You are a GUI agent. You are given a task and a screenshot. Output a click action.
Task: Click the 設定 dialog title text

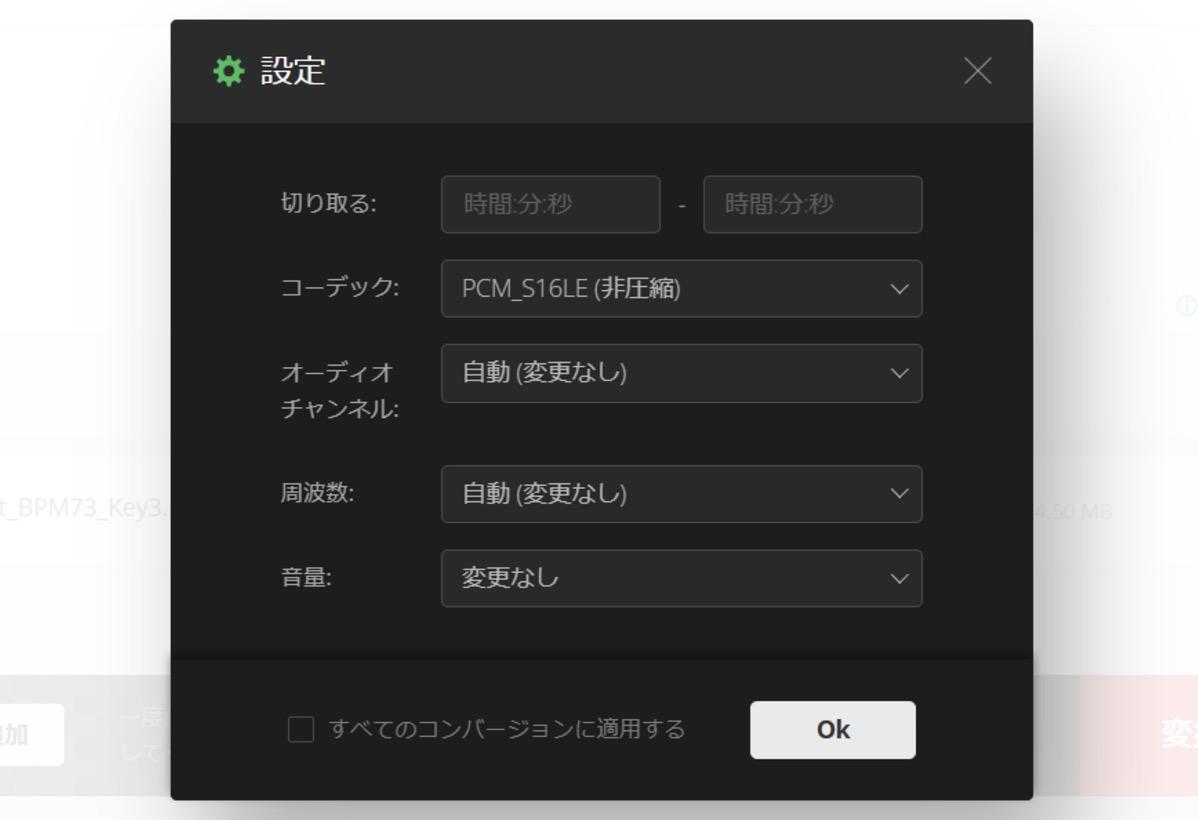click(x=293, y=71)
